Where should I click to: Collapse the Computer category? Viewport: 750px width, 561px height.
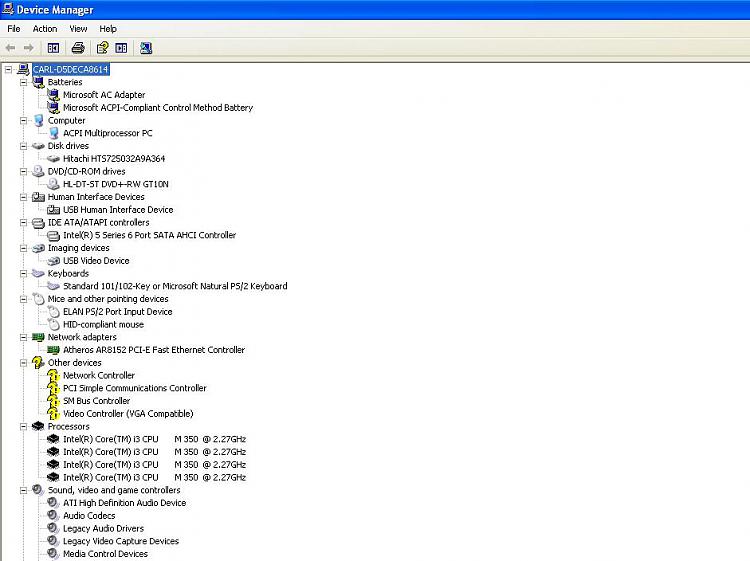click(x=23, y=121)
